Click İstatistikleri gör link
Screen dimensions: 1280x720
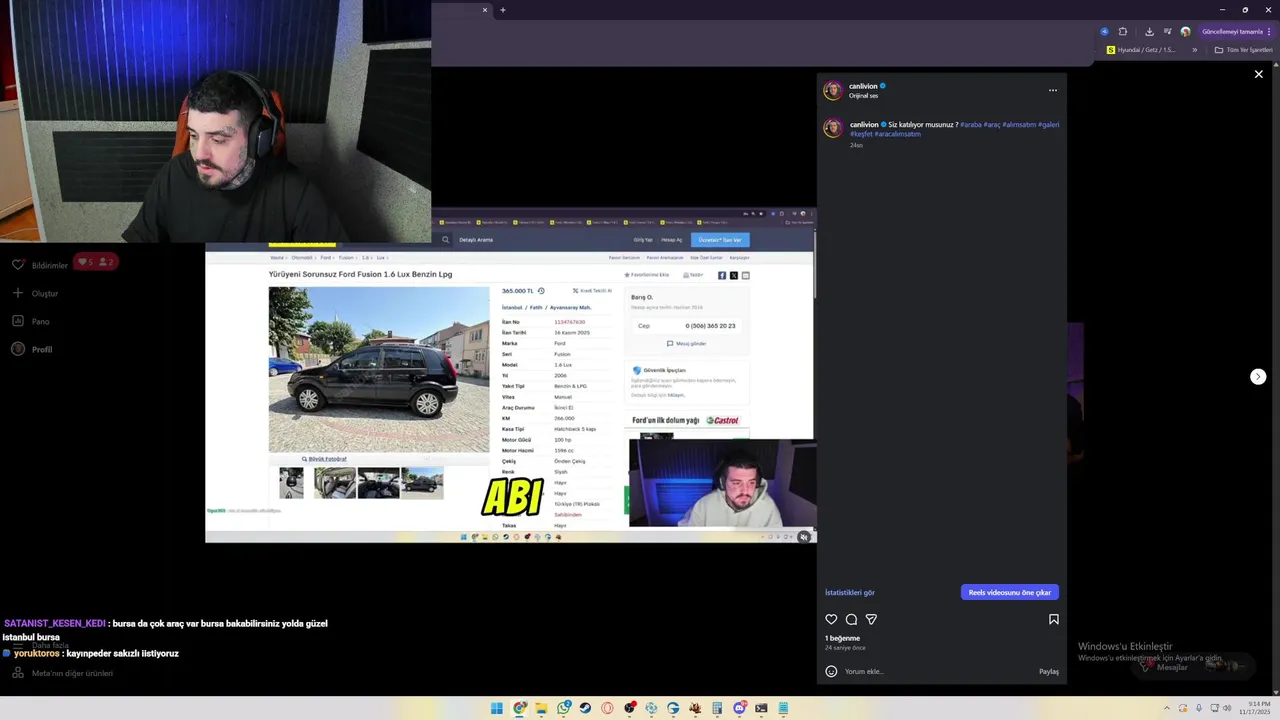pos(850,592)
